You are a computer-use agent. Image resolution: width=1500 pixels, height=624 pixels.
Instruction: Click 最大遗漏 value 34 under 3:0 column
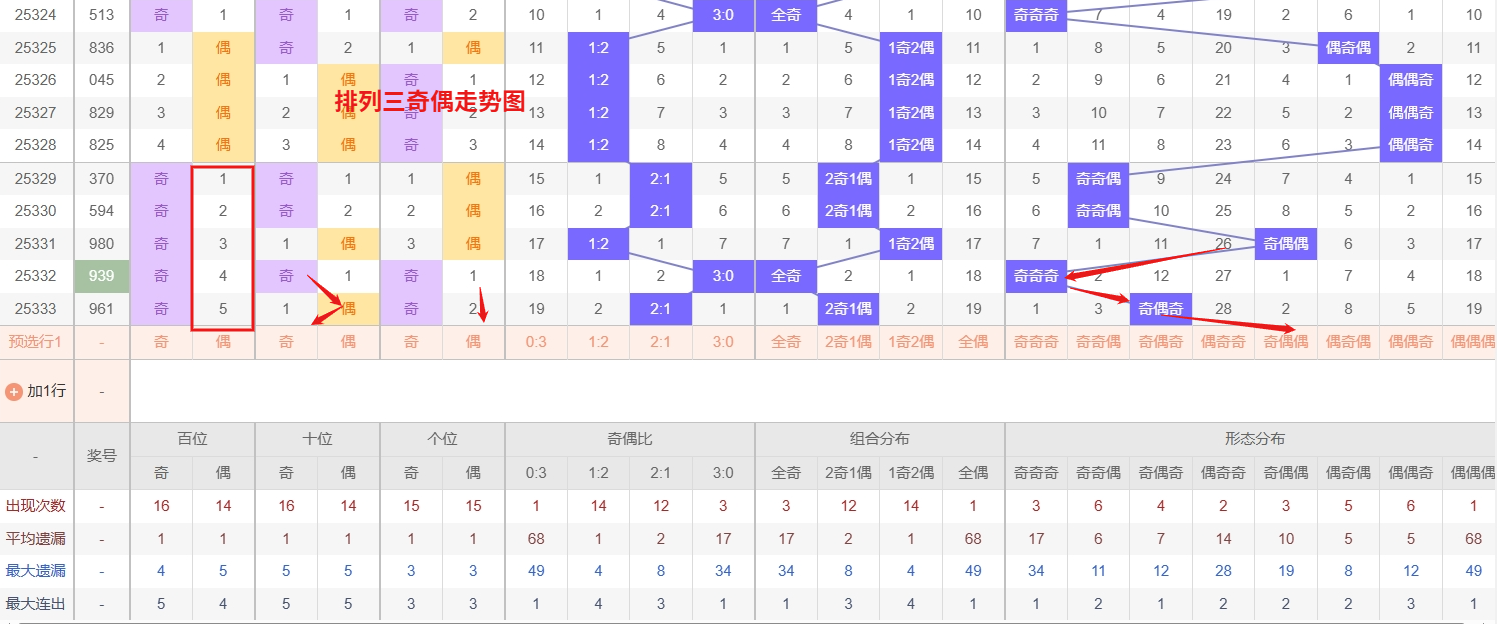point(723,571)
